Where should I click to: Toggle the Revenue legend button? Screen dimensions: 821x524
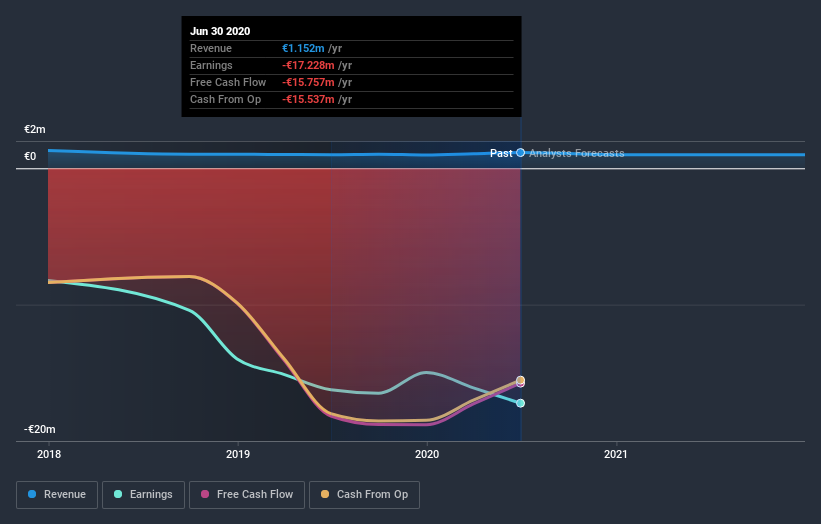click(57, 495)
